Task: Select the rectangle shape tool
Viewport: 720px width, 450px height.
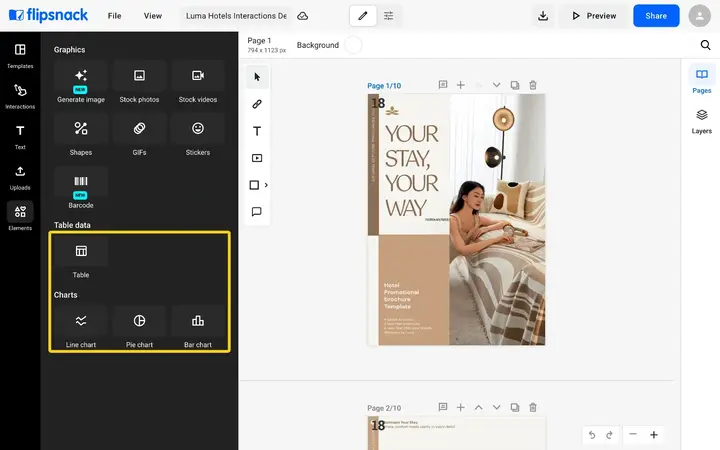Action: coord(254,185)
